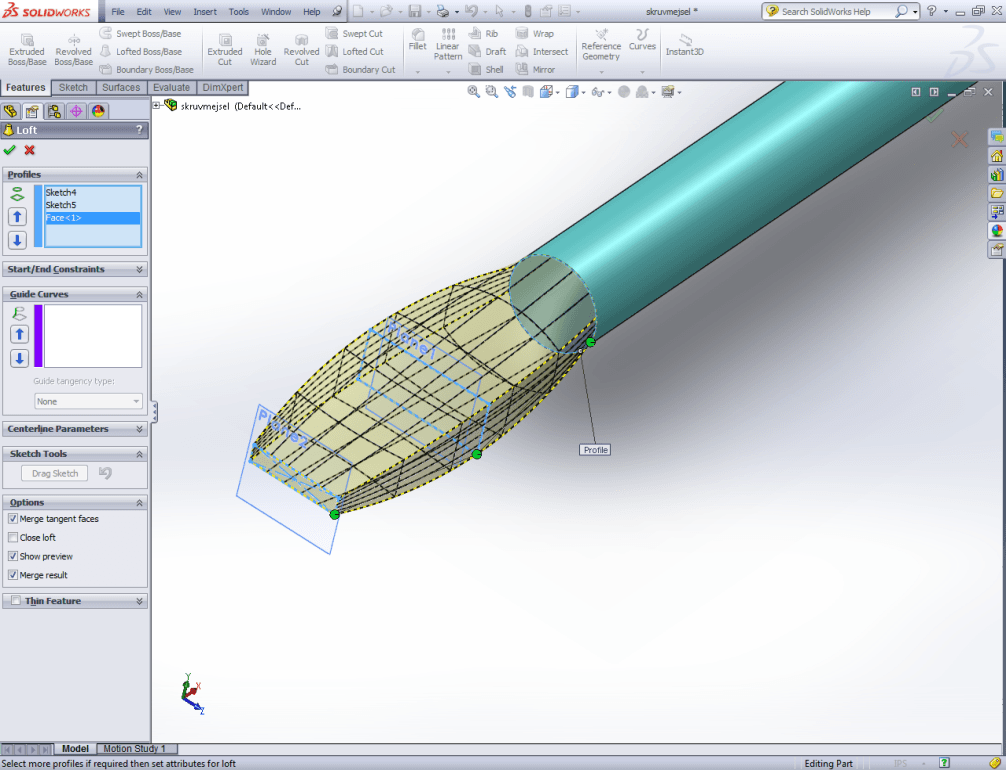Open the Insert menu
Screen dimensions: 1006x770
click(x=205, y=12)
